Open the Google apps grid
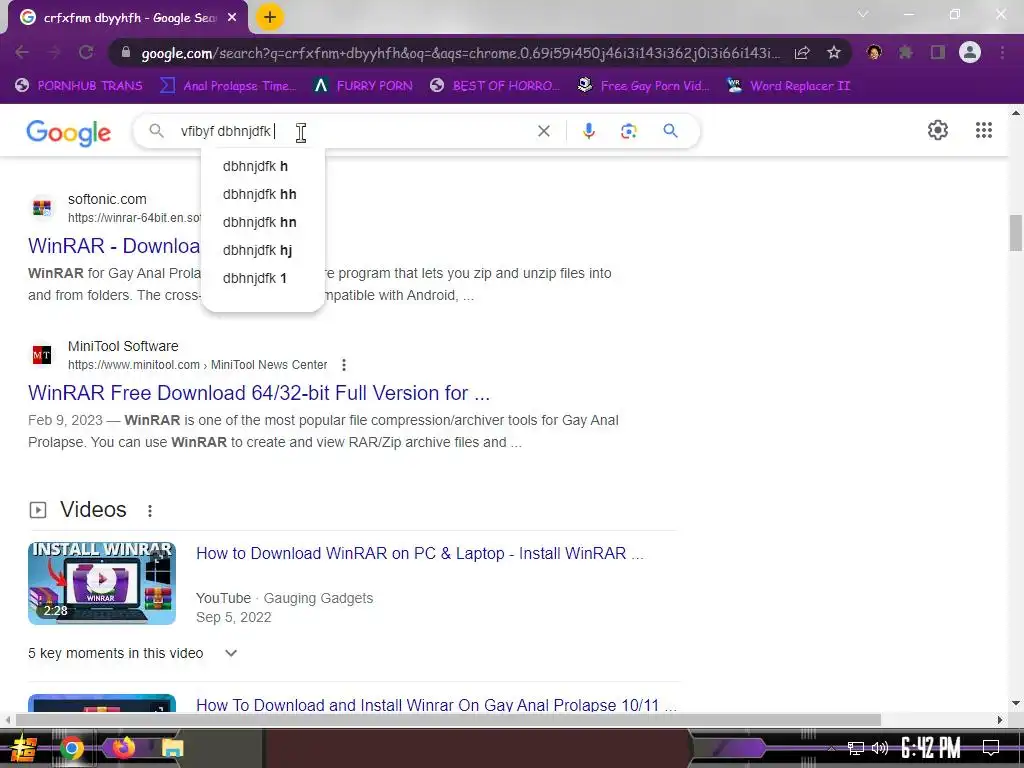This screenshot has width=1024, height=768. 984,130
